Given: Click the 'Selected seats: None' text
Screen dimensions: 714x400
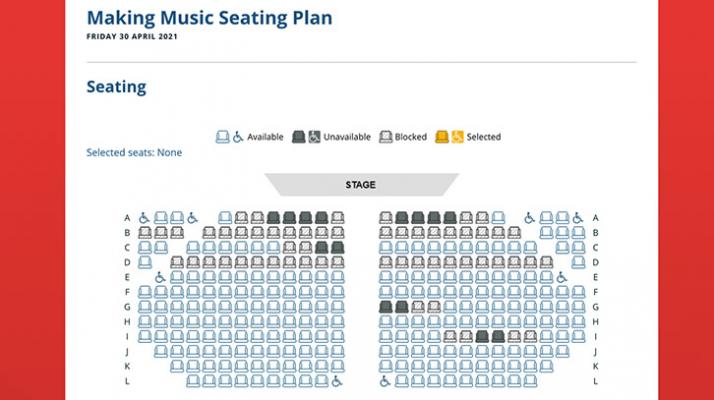Looking at the screenshot, I should (134, 153).
